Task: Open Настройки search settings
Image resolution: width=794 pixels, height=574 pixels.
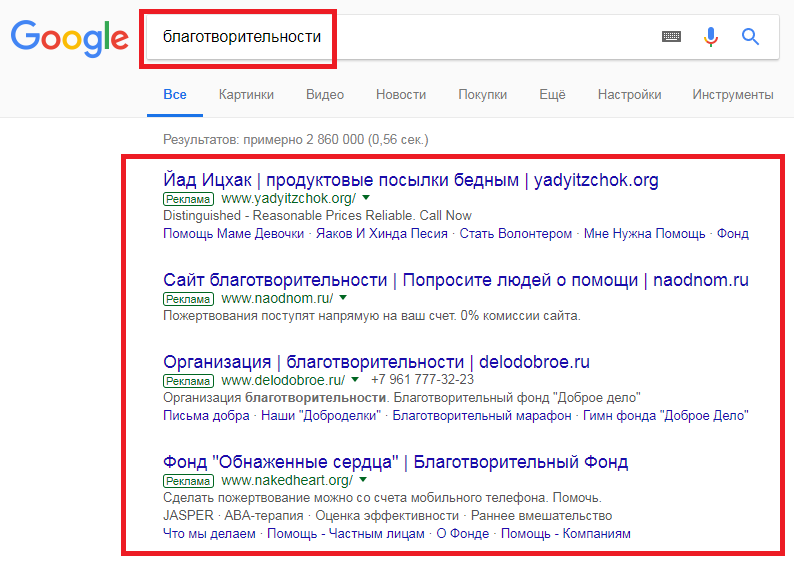Action: (629, 95)
